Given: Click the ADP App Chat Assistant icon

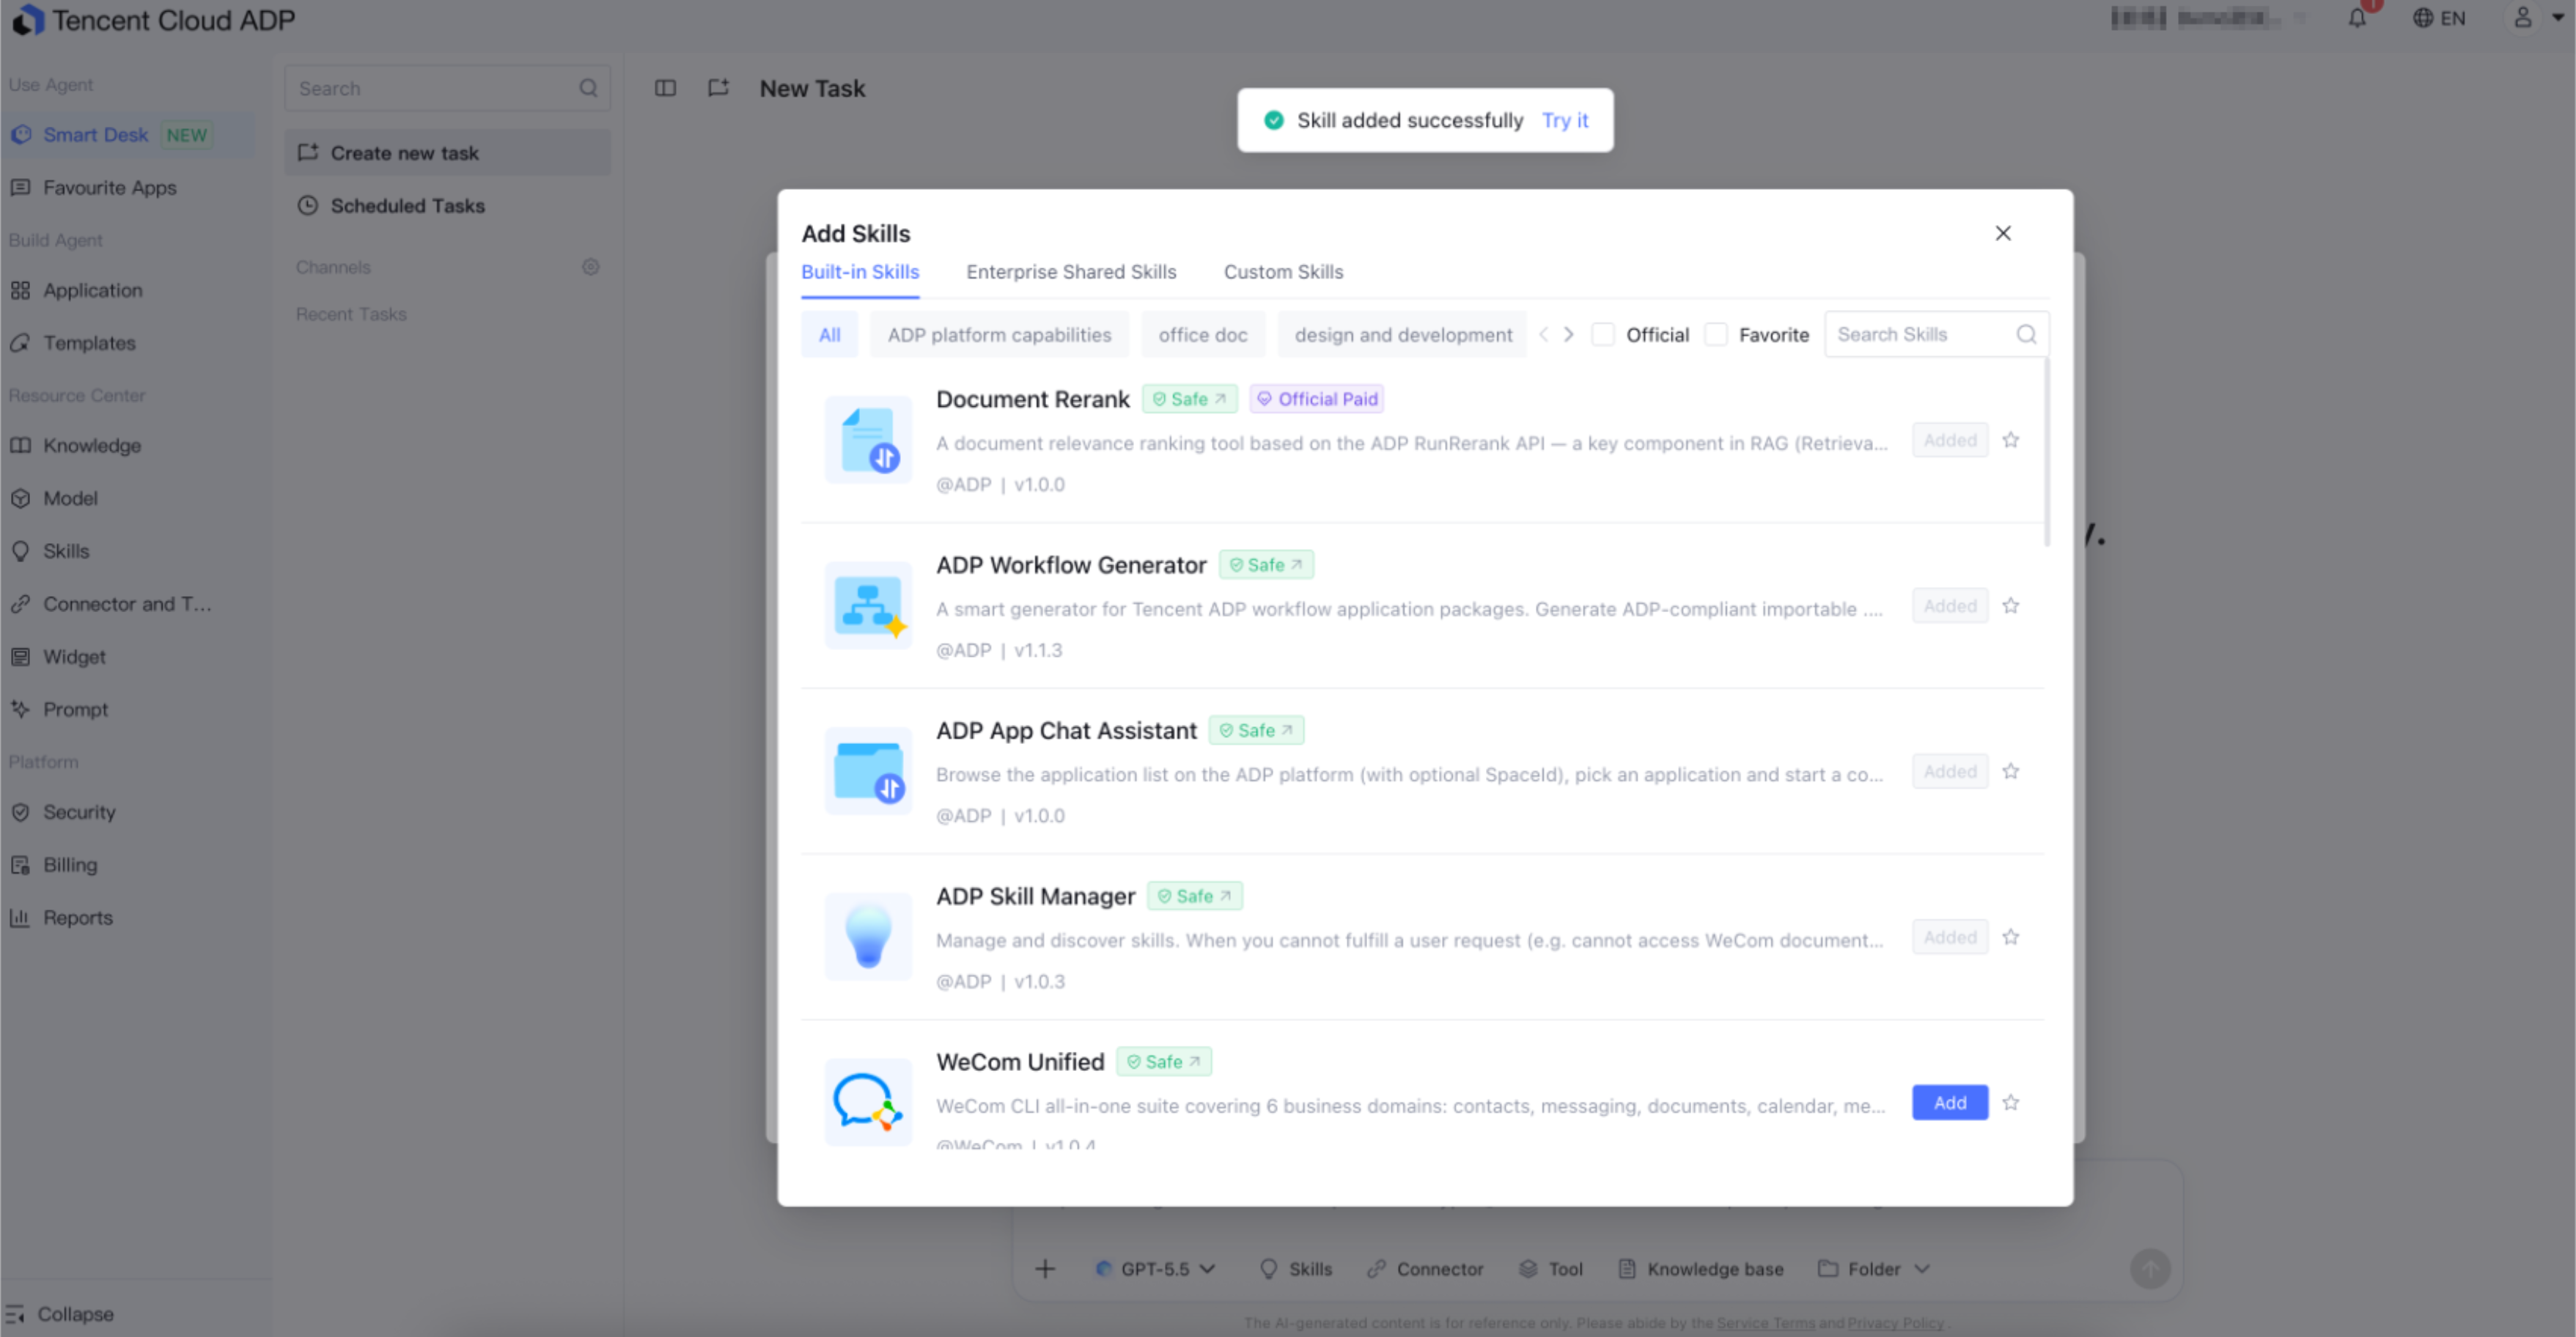Looking at the screenshot, I should pyautogui.click(x=868, y=771).
